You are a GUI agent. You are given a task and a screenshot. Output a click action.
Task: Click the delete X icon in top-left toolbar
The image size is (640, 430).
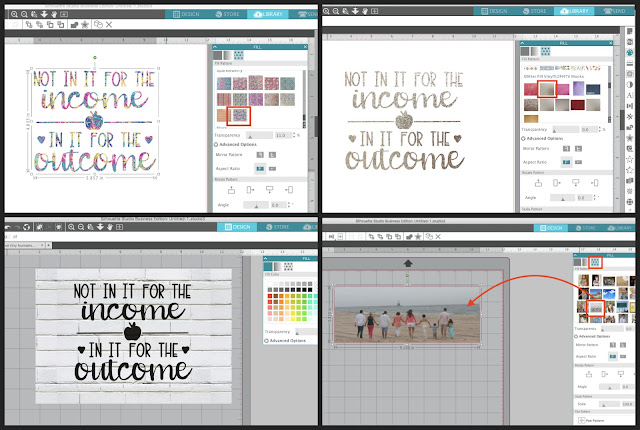click(109, 25)
